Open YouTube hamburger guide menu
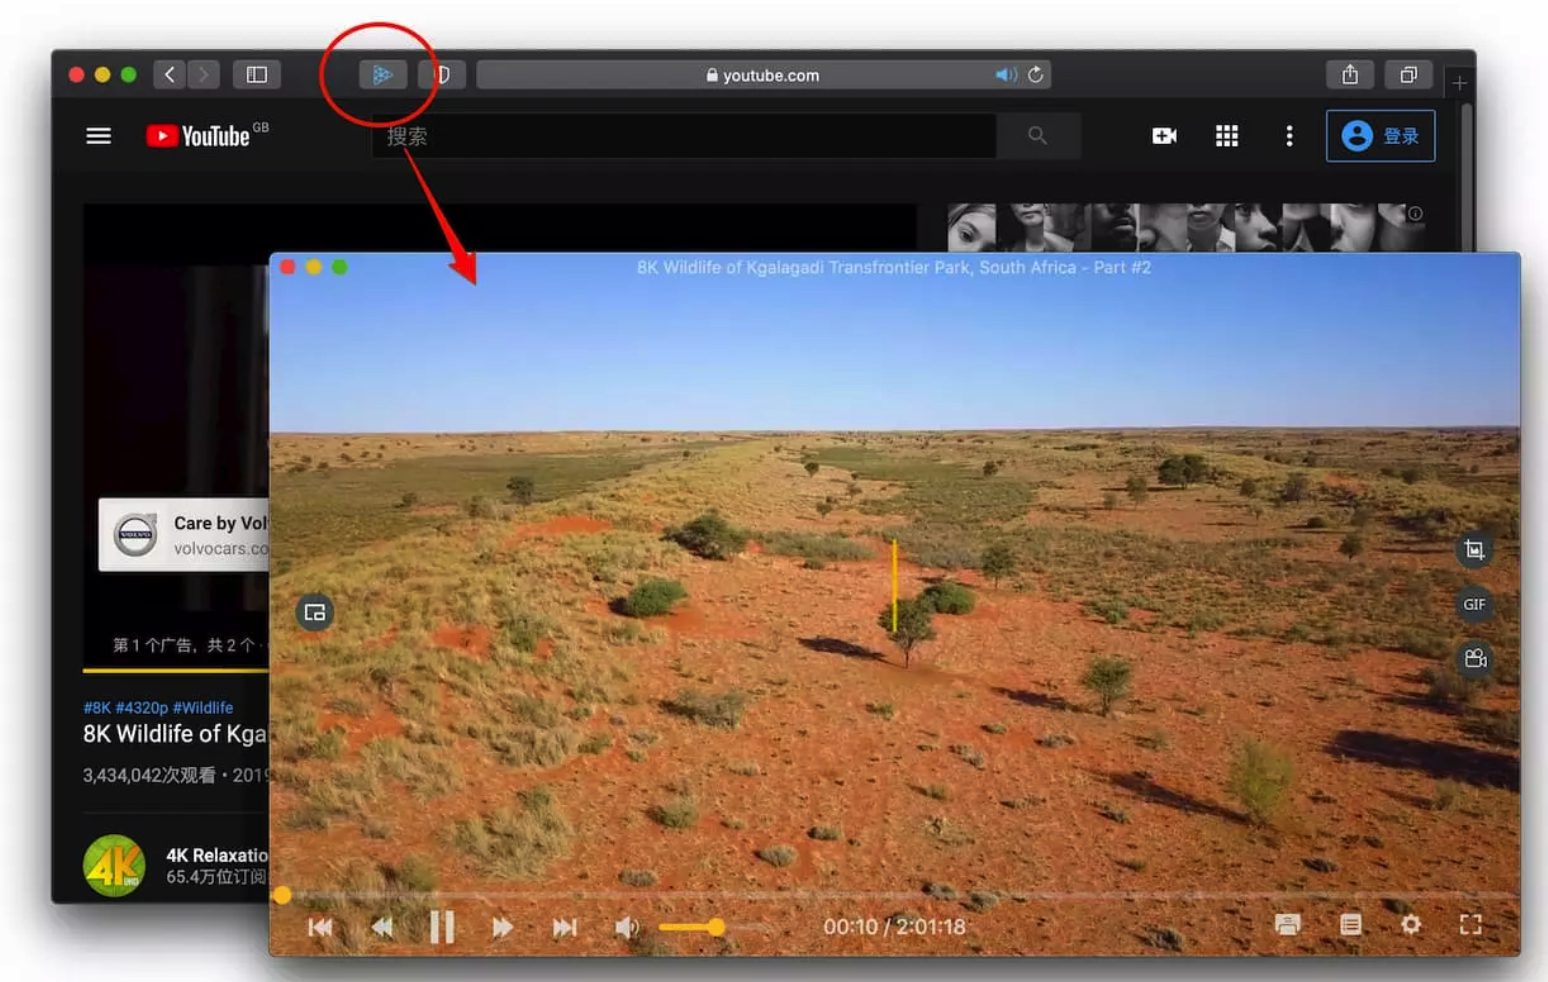Image resolution: width=1548 pixels, height=982 pixels. (98, 136)
